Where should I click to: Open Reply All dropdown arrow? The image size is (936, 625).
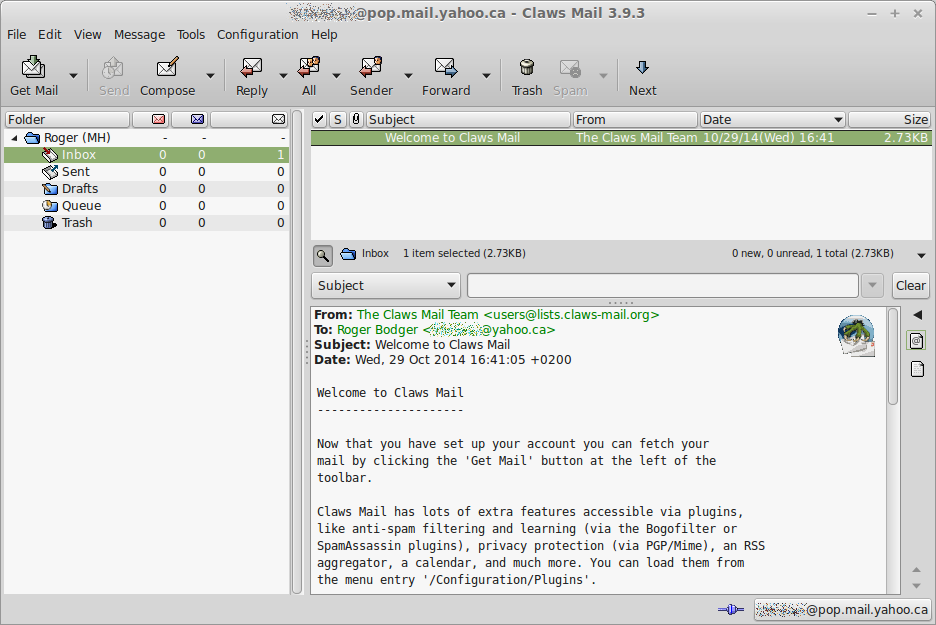tap(336, 75)
